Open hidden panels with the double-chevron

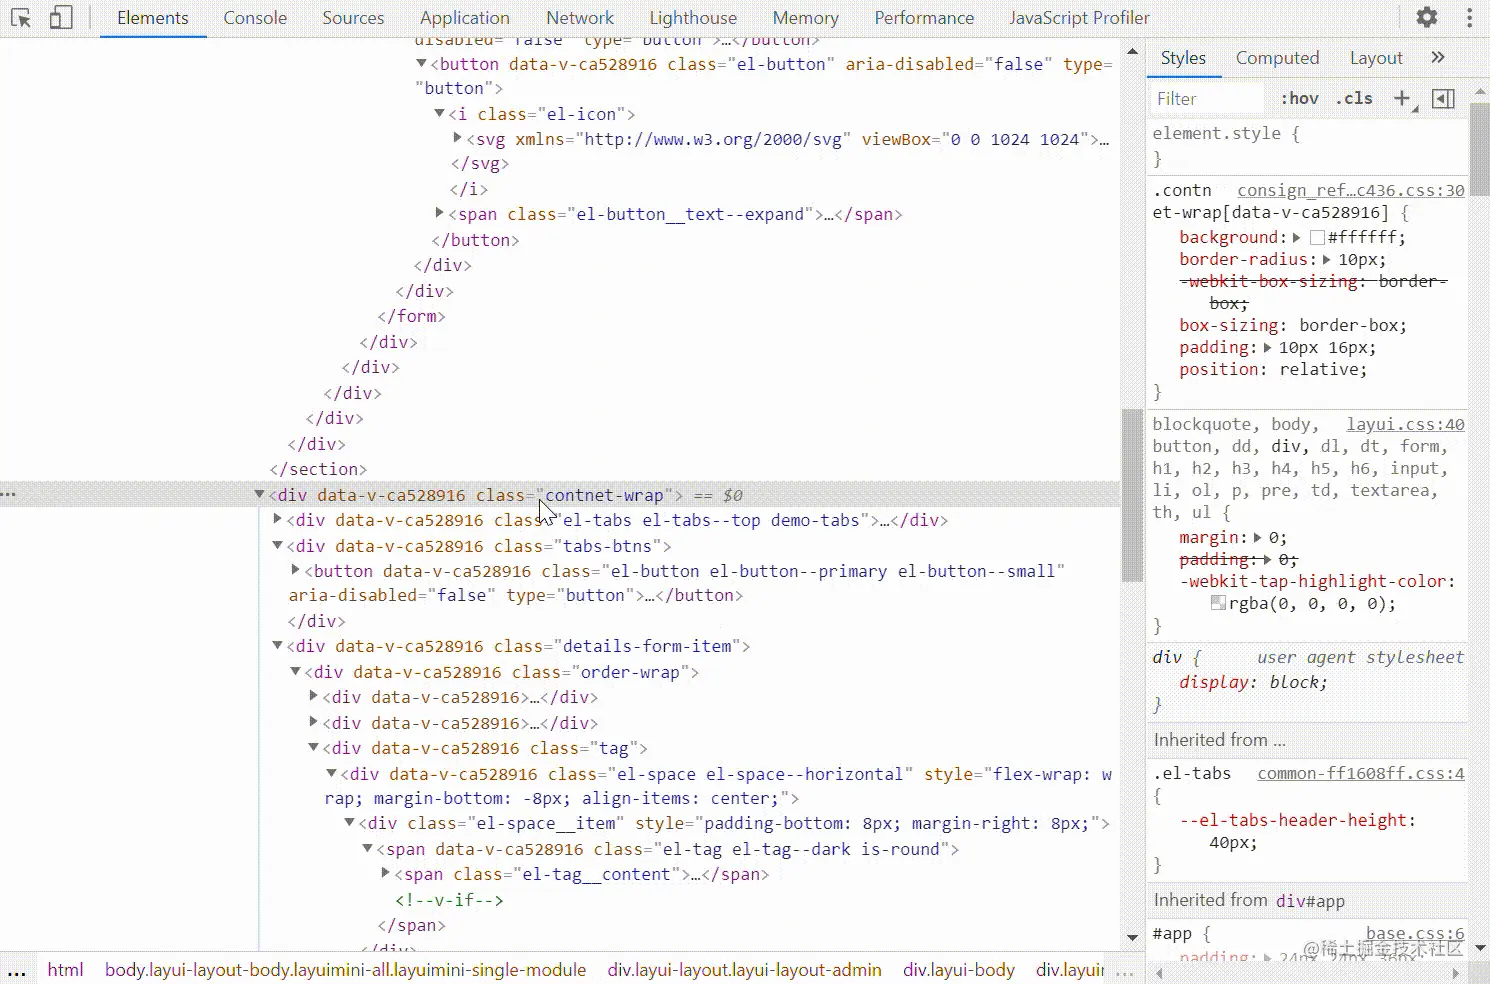pos(1438,57)
